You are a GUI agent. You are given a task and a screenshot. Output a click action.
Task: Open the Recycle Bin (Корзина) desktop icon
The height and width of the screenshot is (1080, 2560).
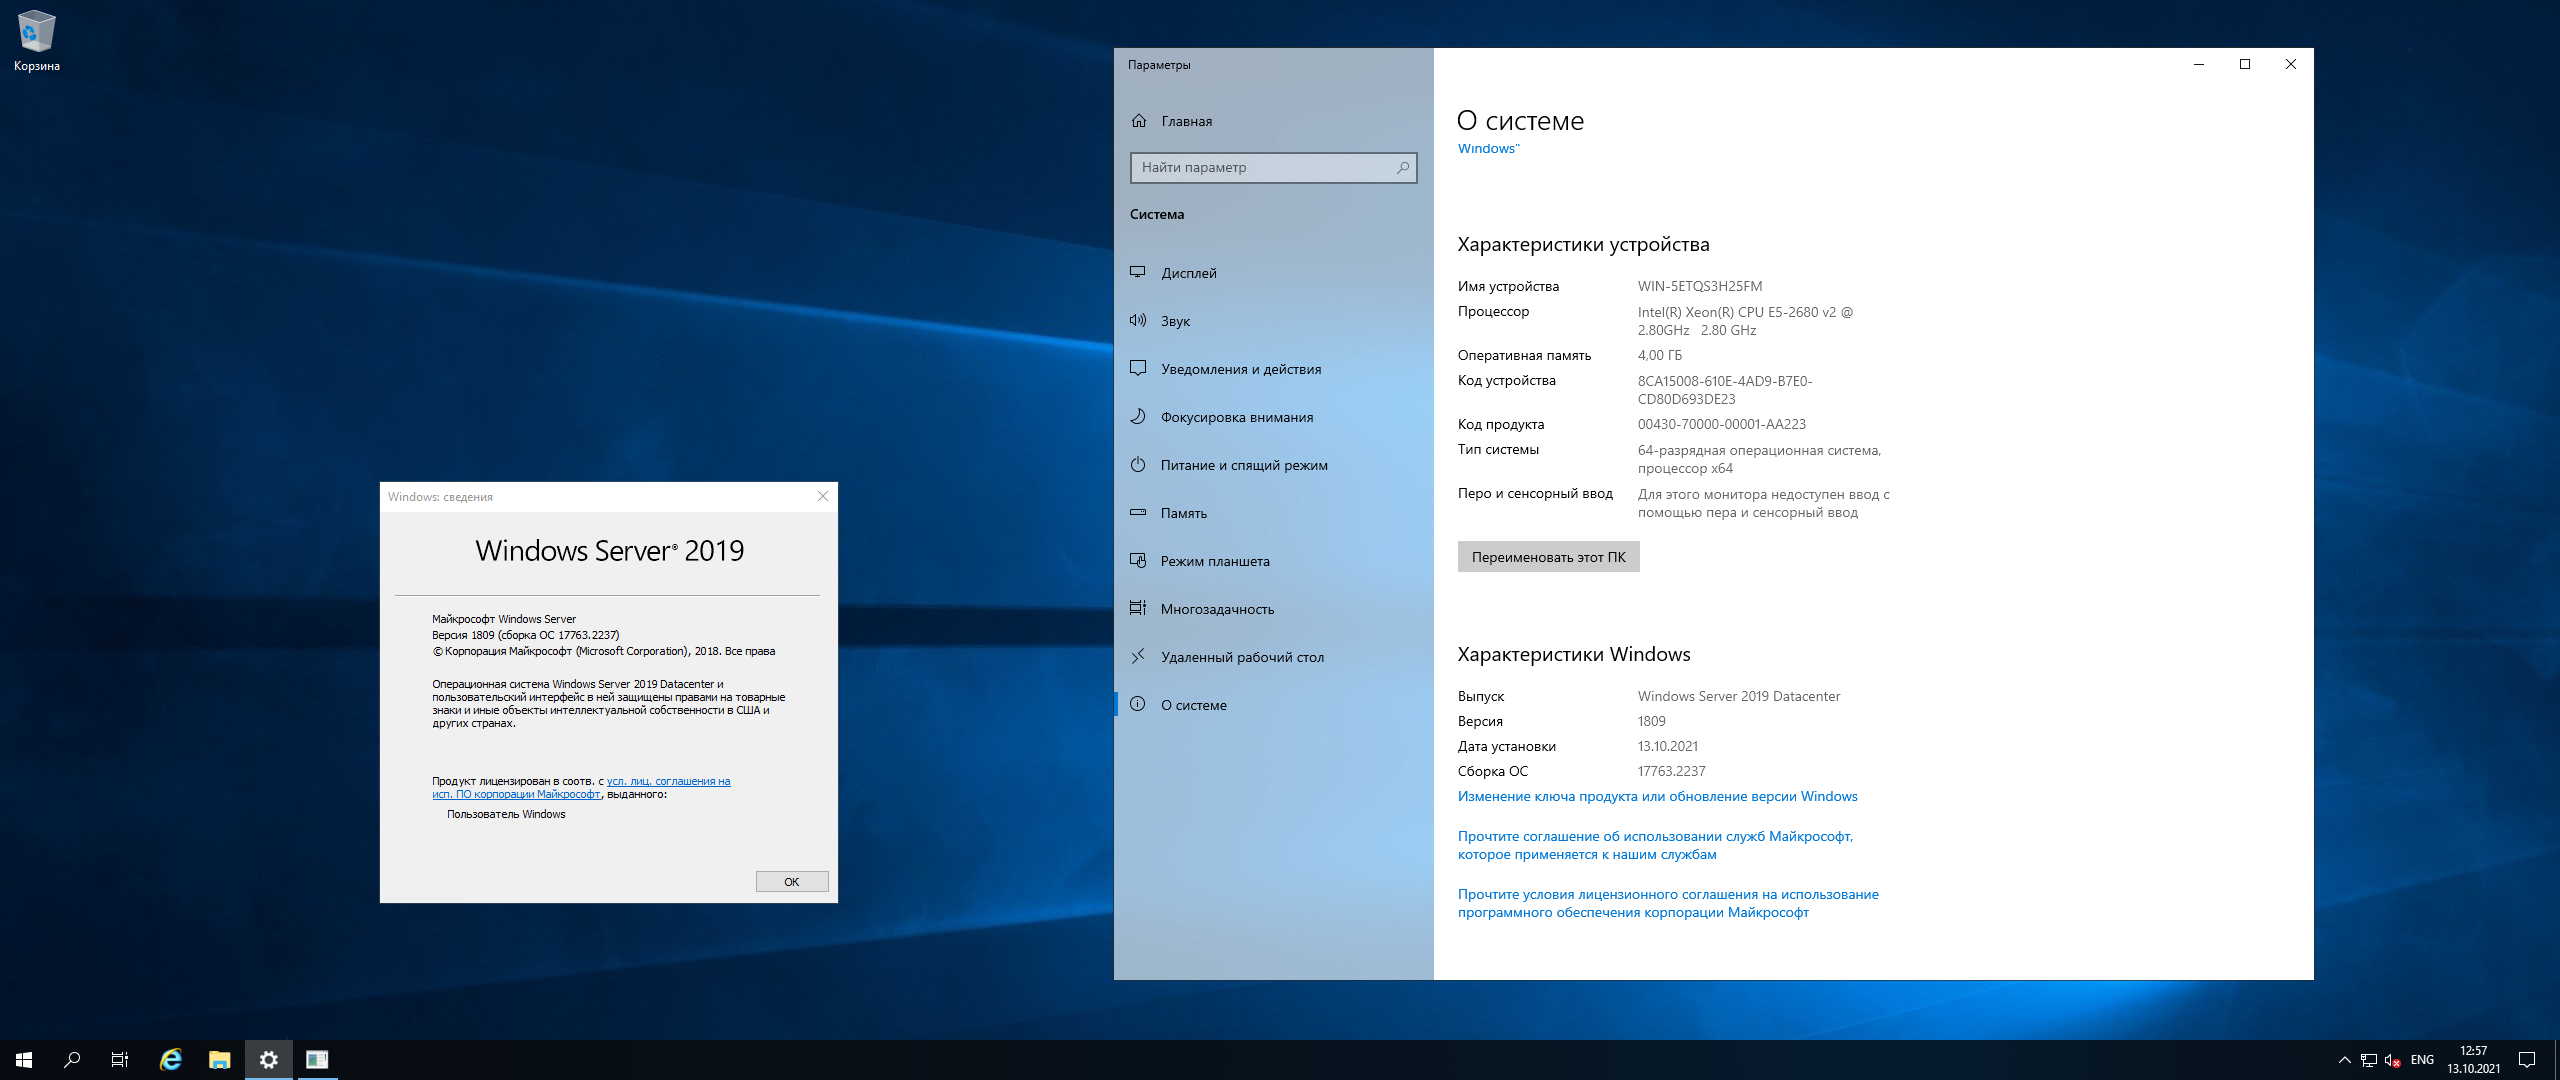[x=36, y=41]
